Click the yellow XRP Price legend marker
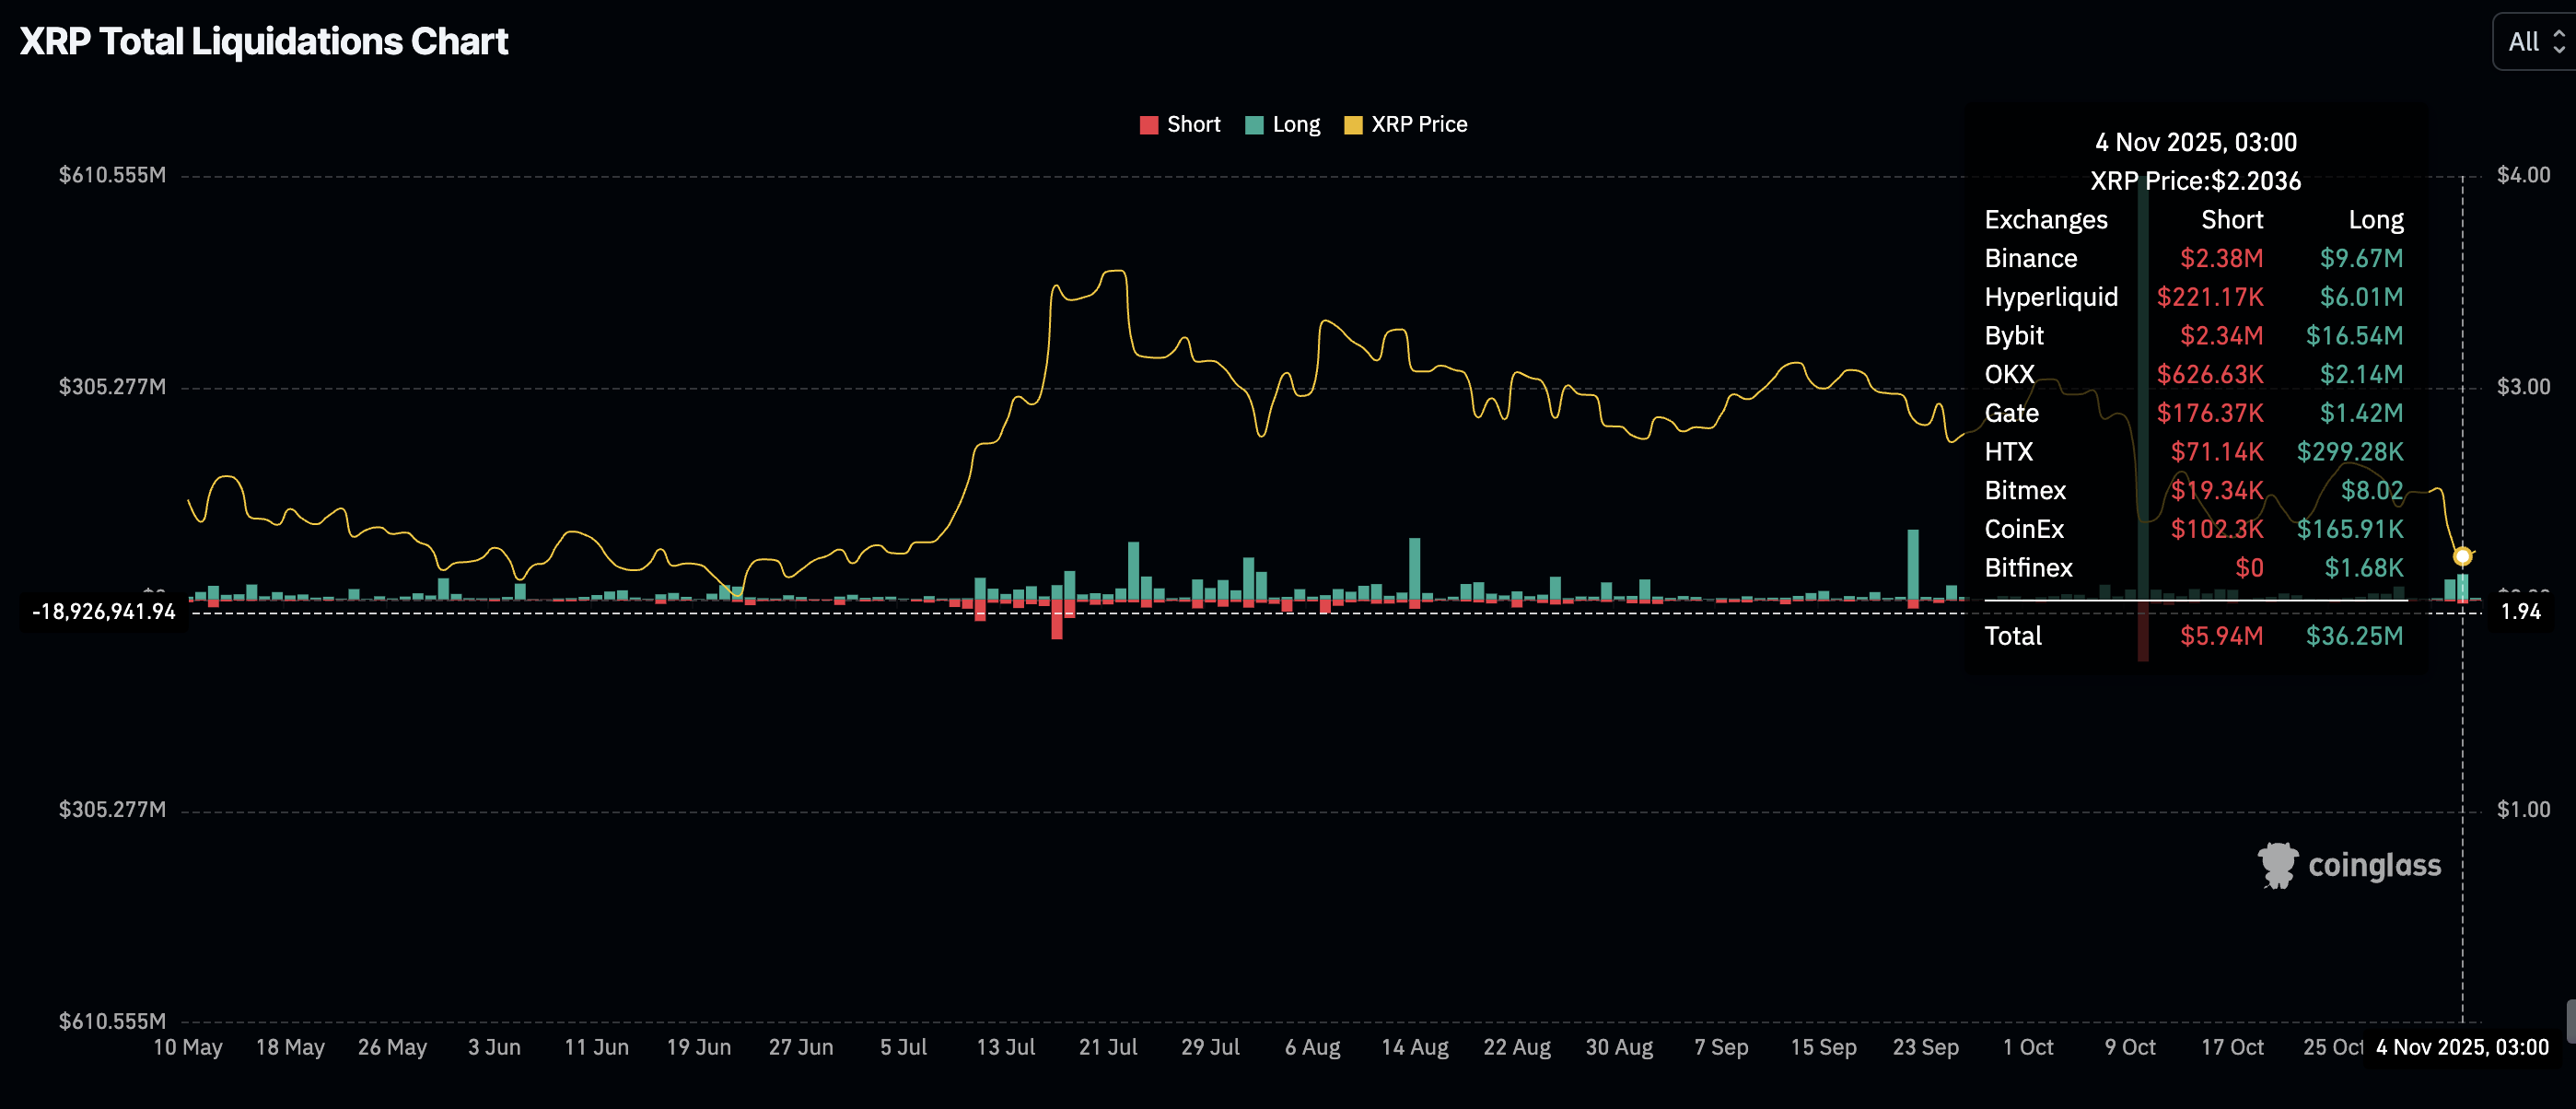Viewport: 2576px width, 1109px height. click(x=1353, y=124)
